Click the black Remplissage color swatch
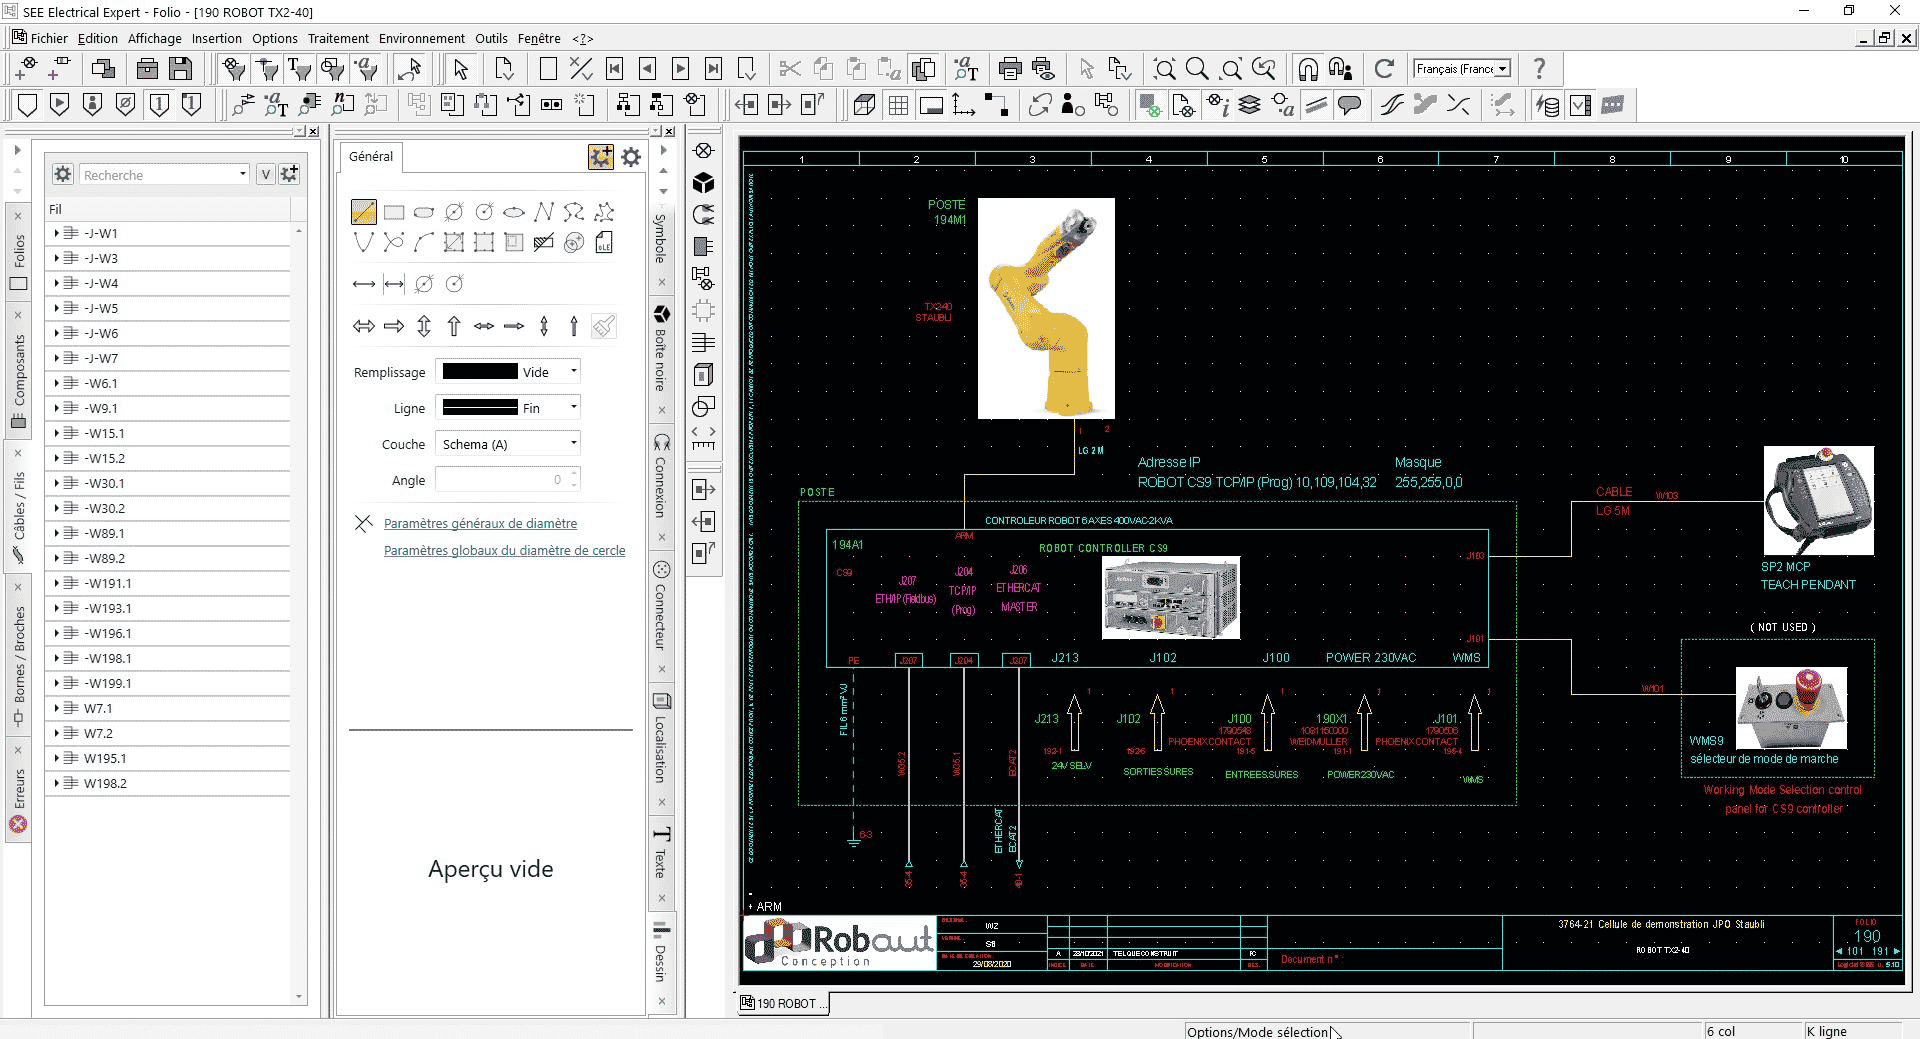This screenshot has height=1039, width=1920. coord(480,371)
